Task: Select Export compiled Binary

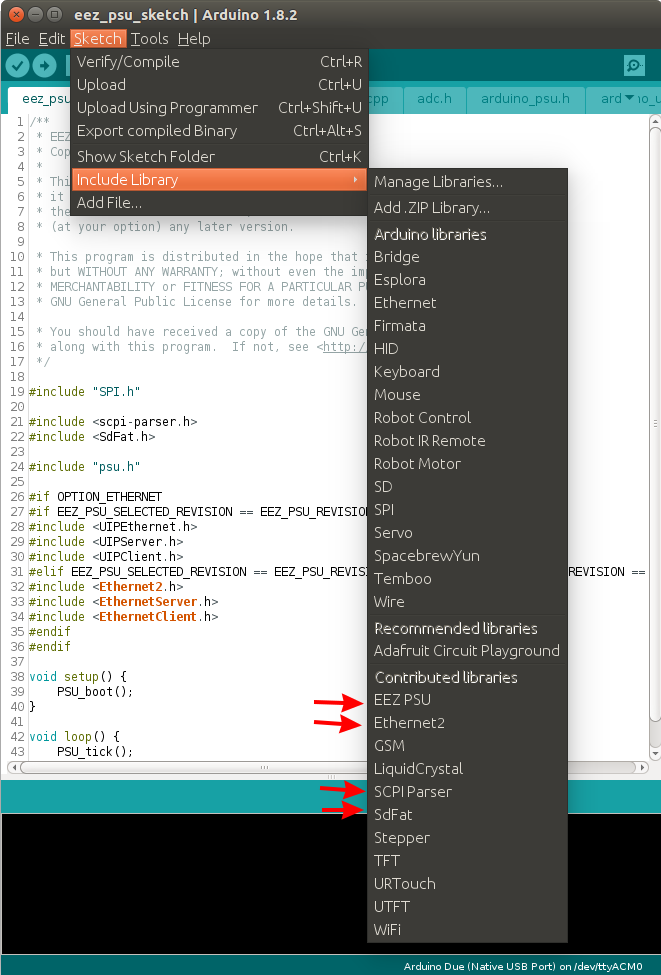Action: click(x=220, y=131)
